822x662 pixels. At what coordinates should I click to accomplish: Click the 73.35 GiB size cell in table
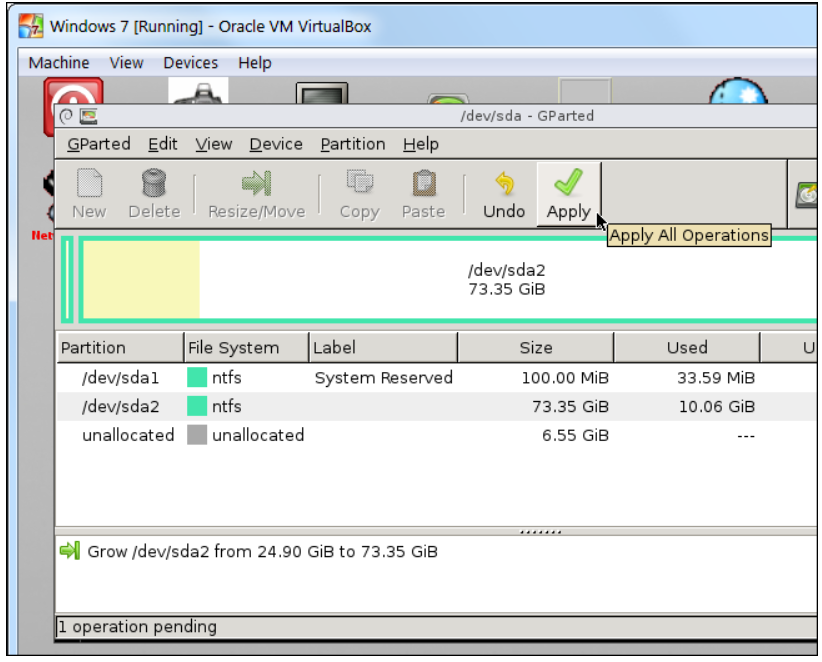570,406
